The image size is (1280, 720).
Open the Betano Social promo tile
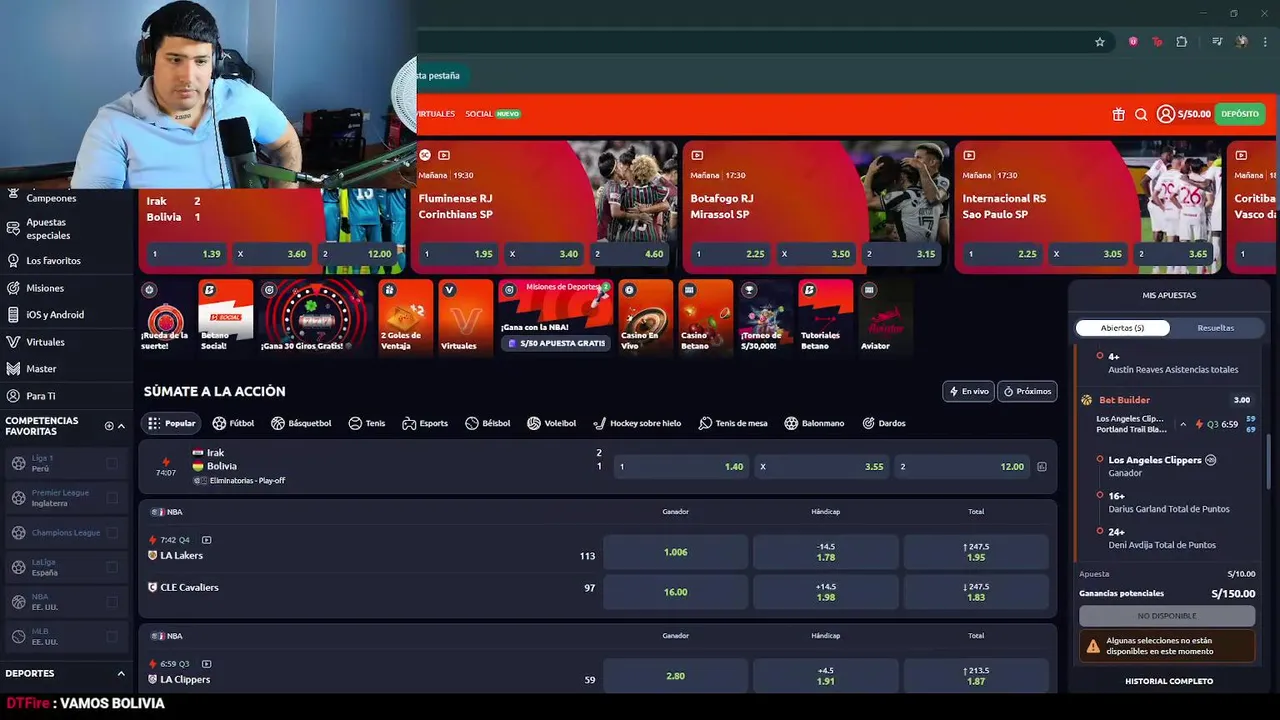[x=225, y=317]
